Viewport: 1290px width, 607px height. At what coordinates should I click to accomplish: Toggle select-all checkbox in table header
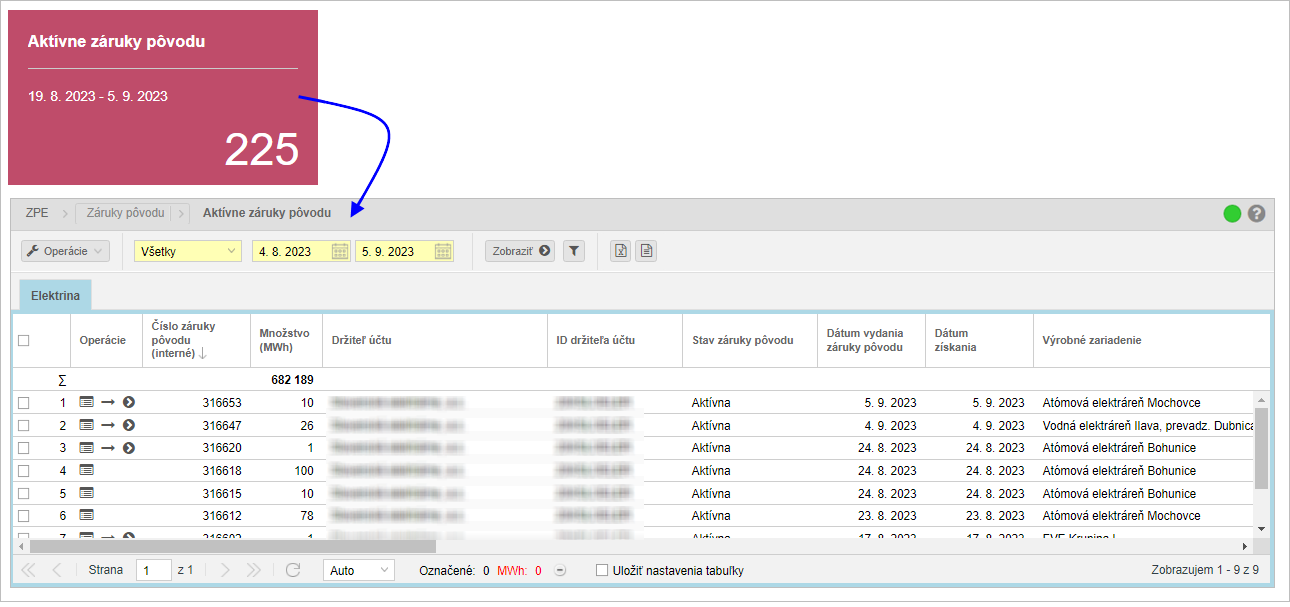tap(24, 340)
